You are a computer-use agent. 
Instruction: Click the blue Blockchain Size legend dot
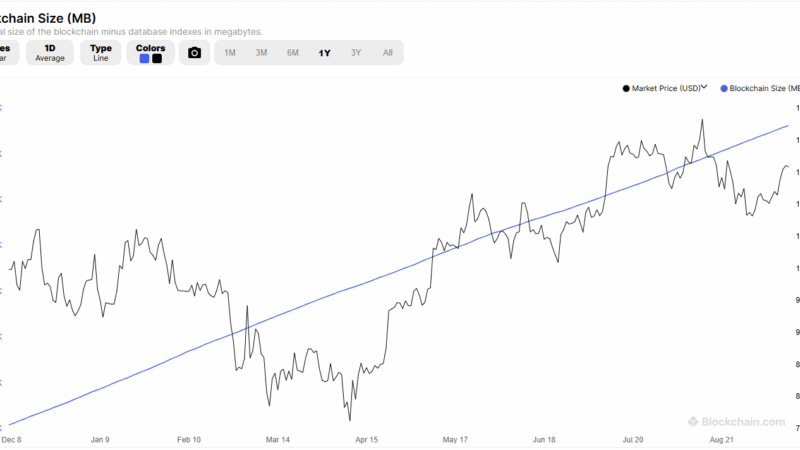click(724, 88)
